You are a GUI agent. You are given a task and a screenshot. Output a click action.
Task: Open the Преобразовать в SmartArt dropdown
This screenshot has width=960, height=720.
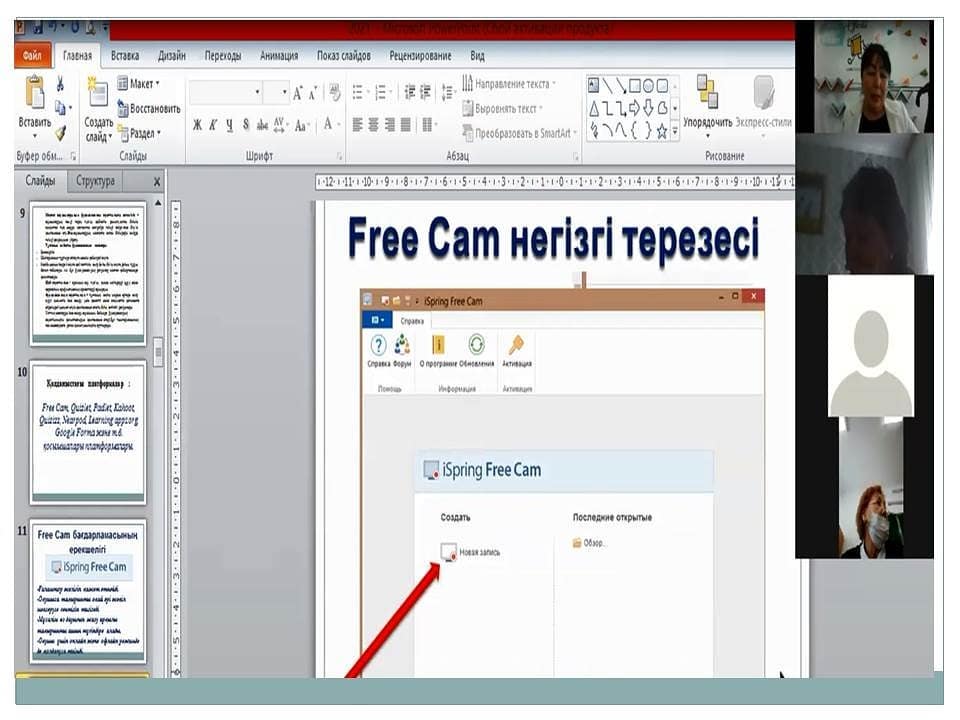520,133
